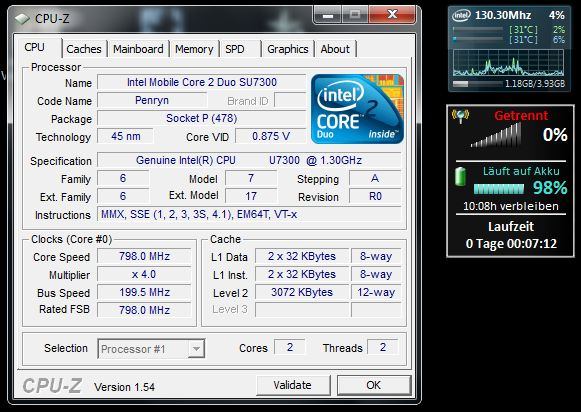Open the Memory tab
This screenshot has width=581, height=412.
click(194, 49)
